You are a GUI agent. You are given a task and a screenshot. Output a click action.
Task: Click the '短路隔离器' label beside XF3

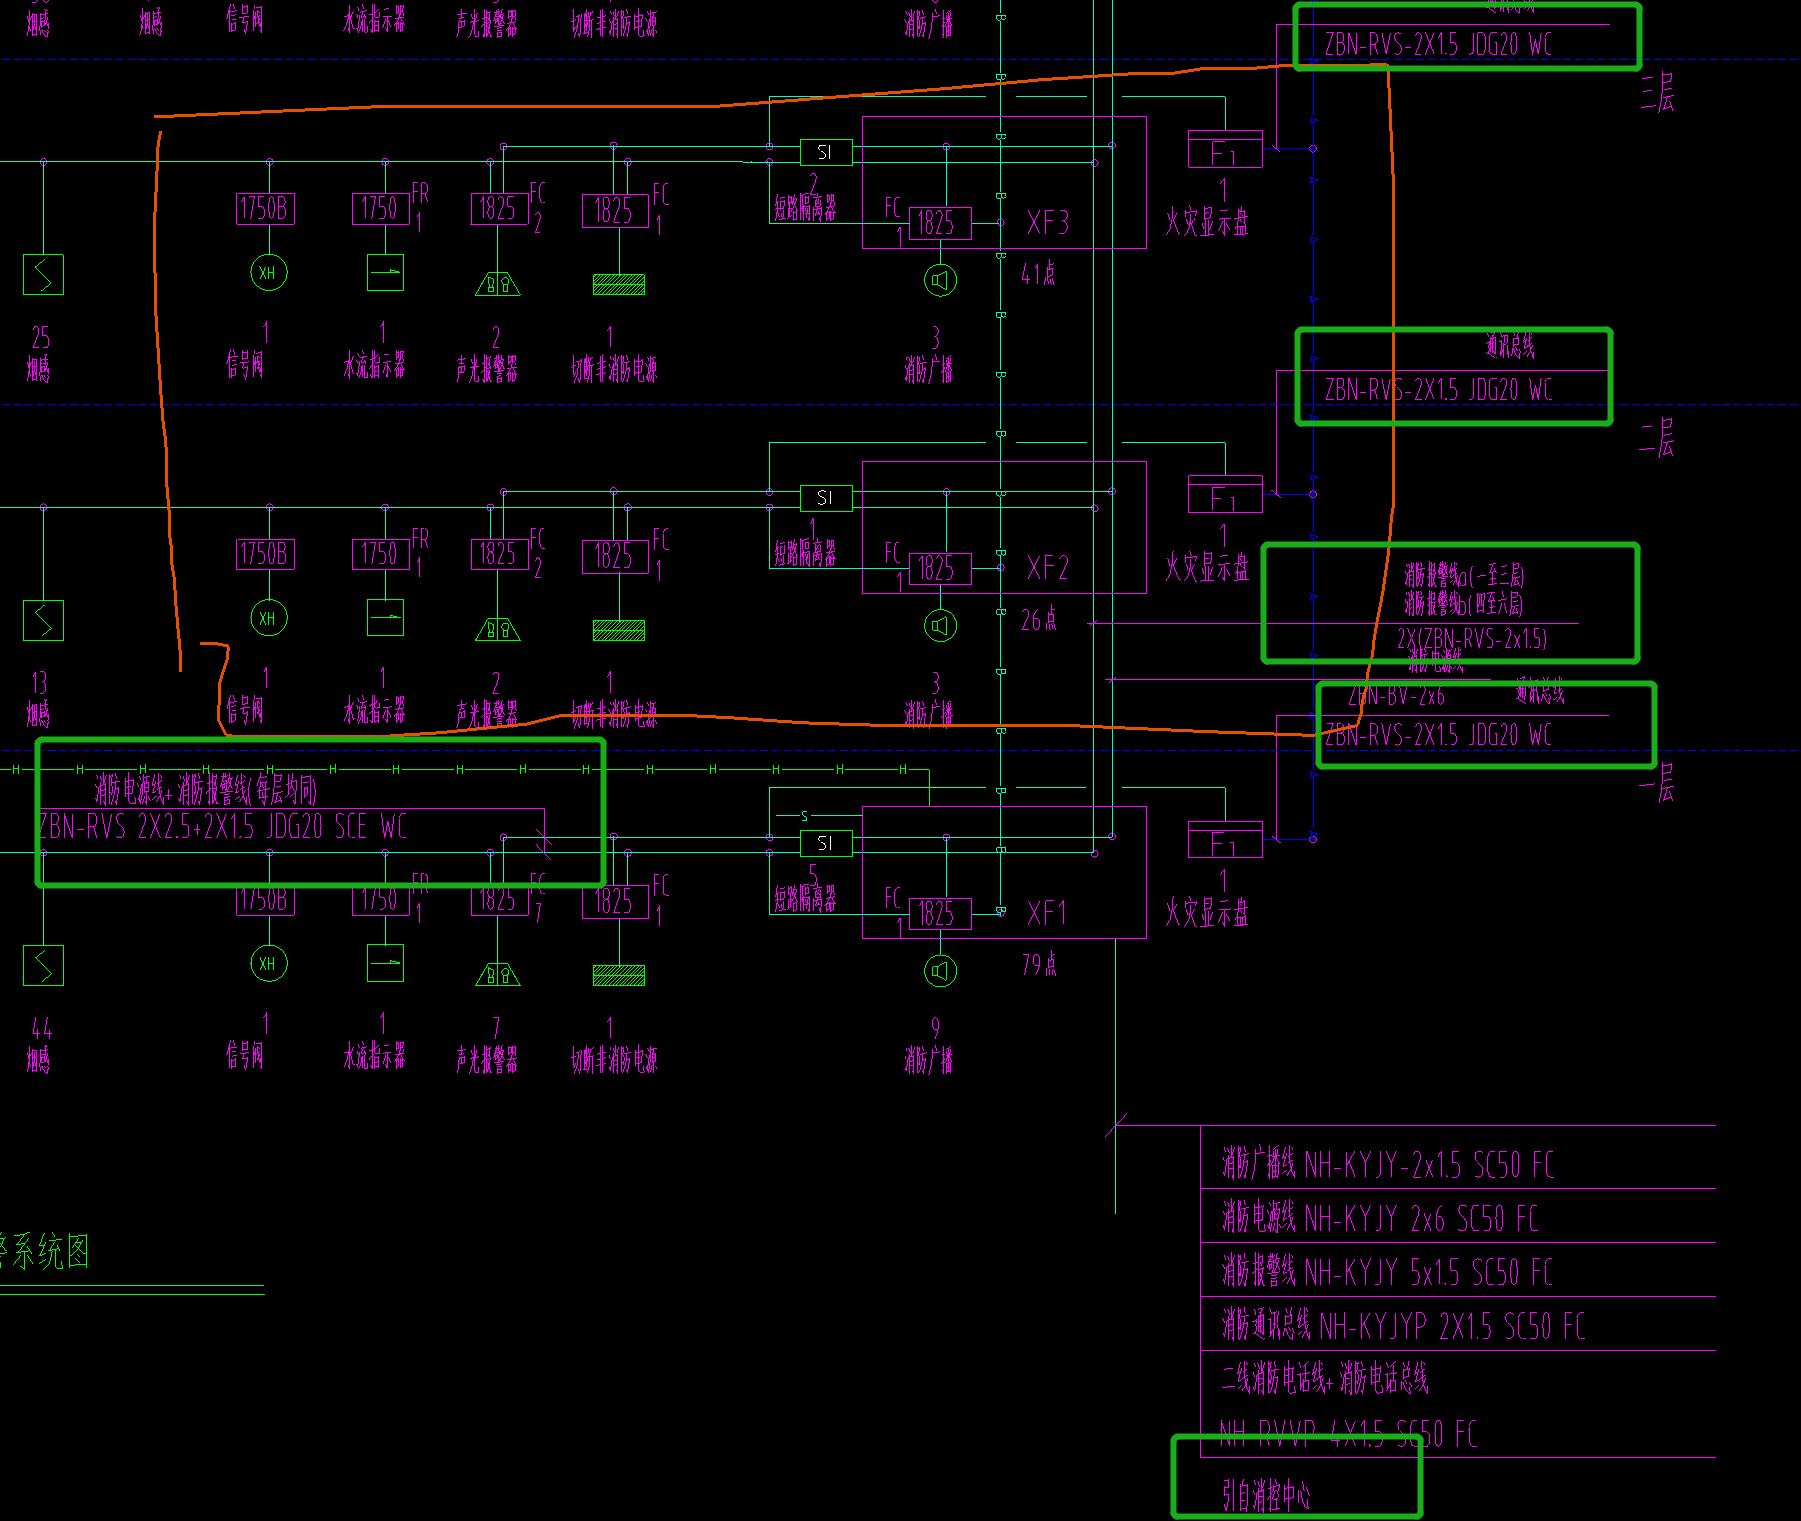[x=805, y=208]
